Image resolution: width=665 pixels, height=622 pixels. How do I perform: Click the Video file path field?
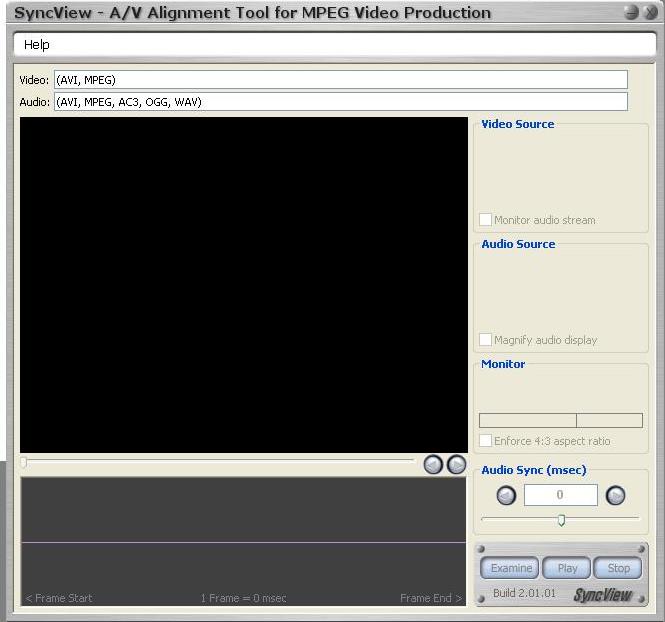tap(341, 80)
